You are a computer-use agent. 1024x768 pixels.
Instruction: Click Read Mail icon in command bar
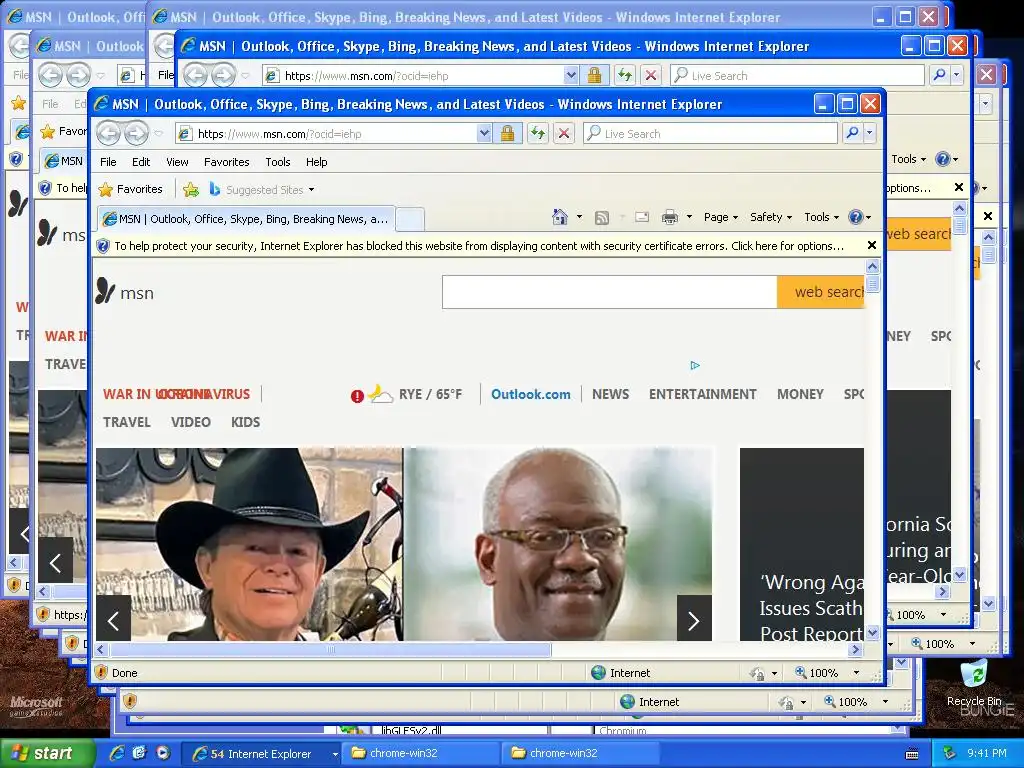tap(642, 217)
